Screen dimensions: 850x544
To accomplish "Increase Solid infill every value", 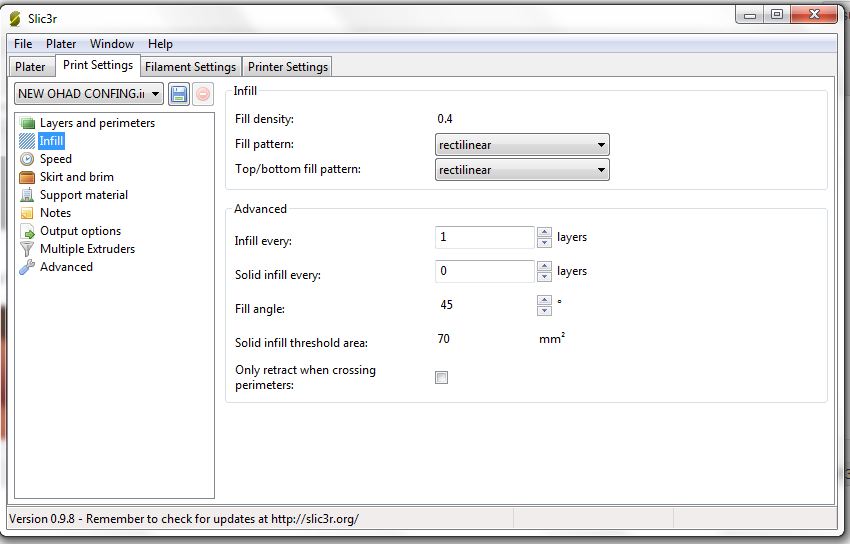I will 544,266.
